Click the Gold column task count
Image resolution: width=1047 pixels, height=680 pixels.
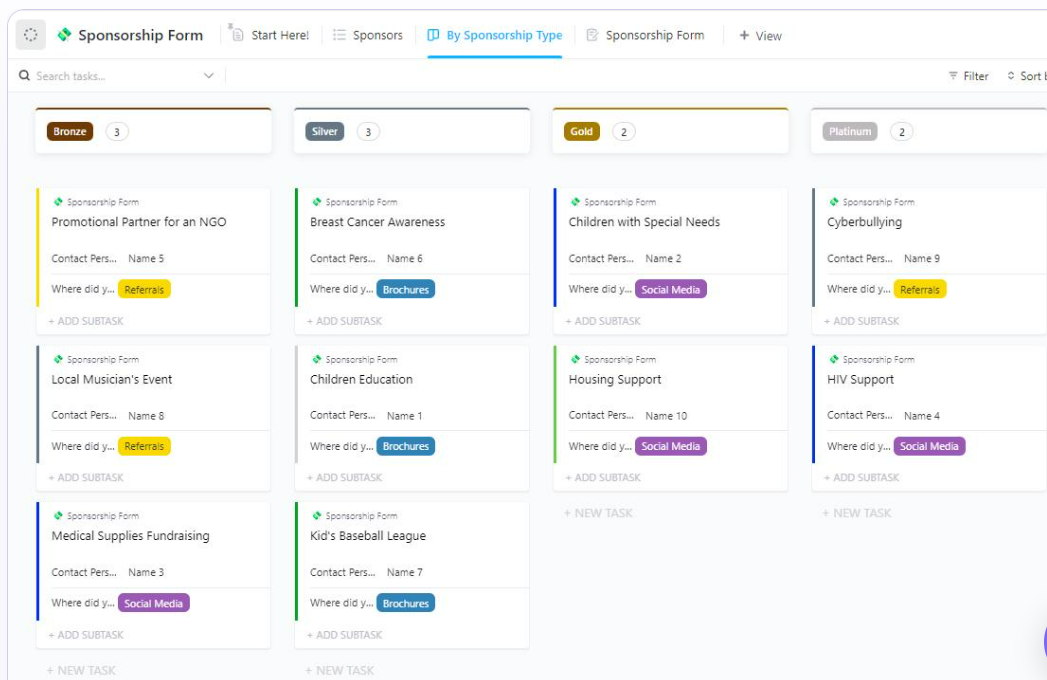tap(624, 132)
